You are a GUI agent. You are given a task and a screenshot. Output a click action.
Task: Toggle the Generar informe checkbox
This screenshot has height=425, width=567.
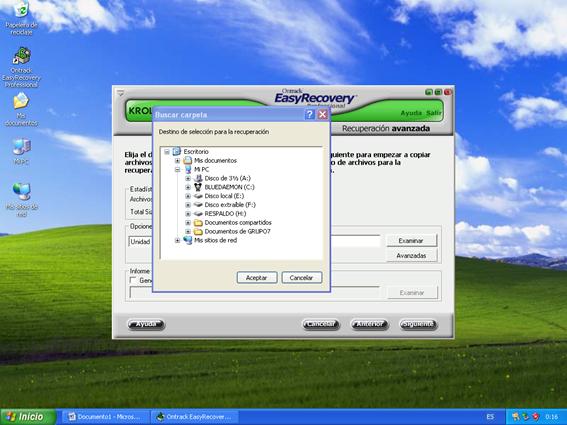coord(133,280)
